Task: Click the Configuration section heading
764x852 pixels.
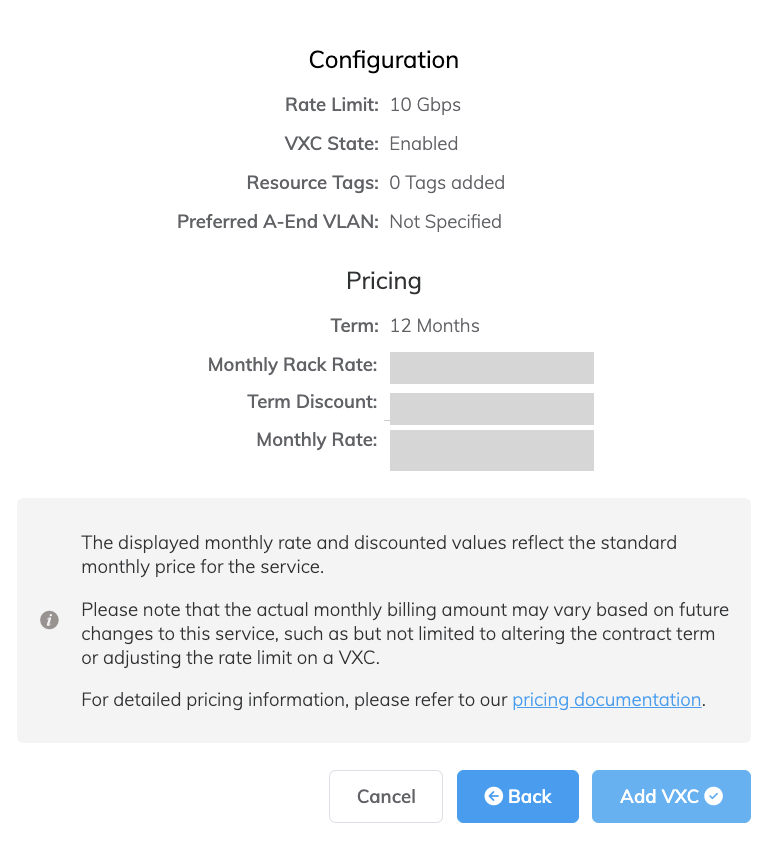Action: 383,60
